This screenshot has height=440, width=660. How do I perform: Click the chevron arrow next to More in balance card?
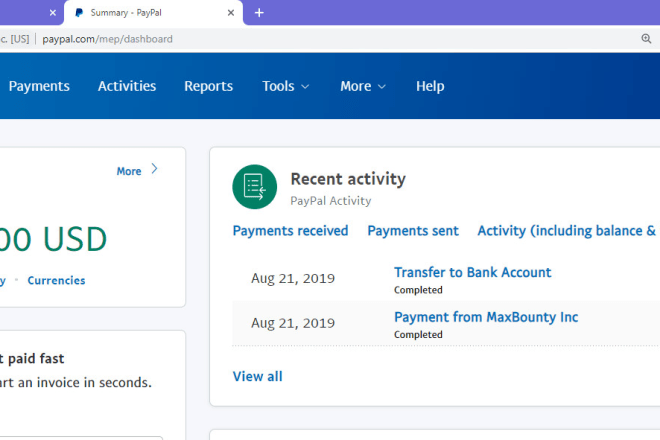154,169
